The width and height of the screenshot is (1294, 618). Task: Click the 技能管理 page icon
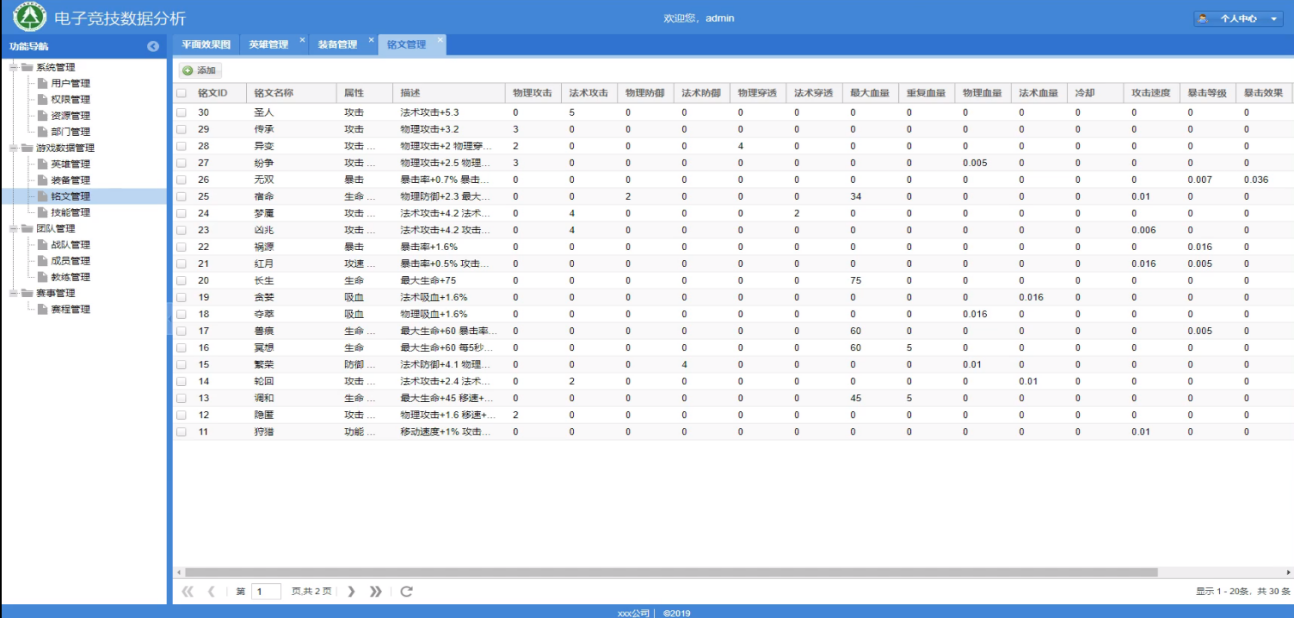(43, 212)
